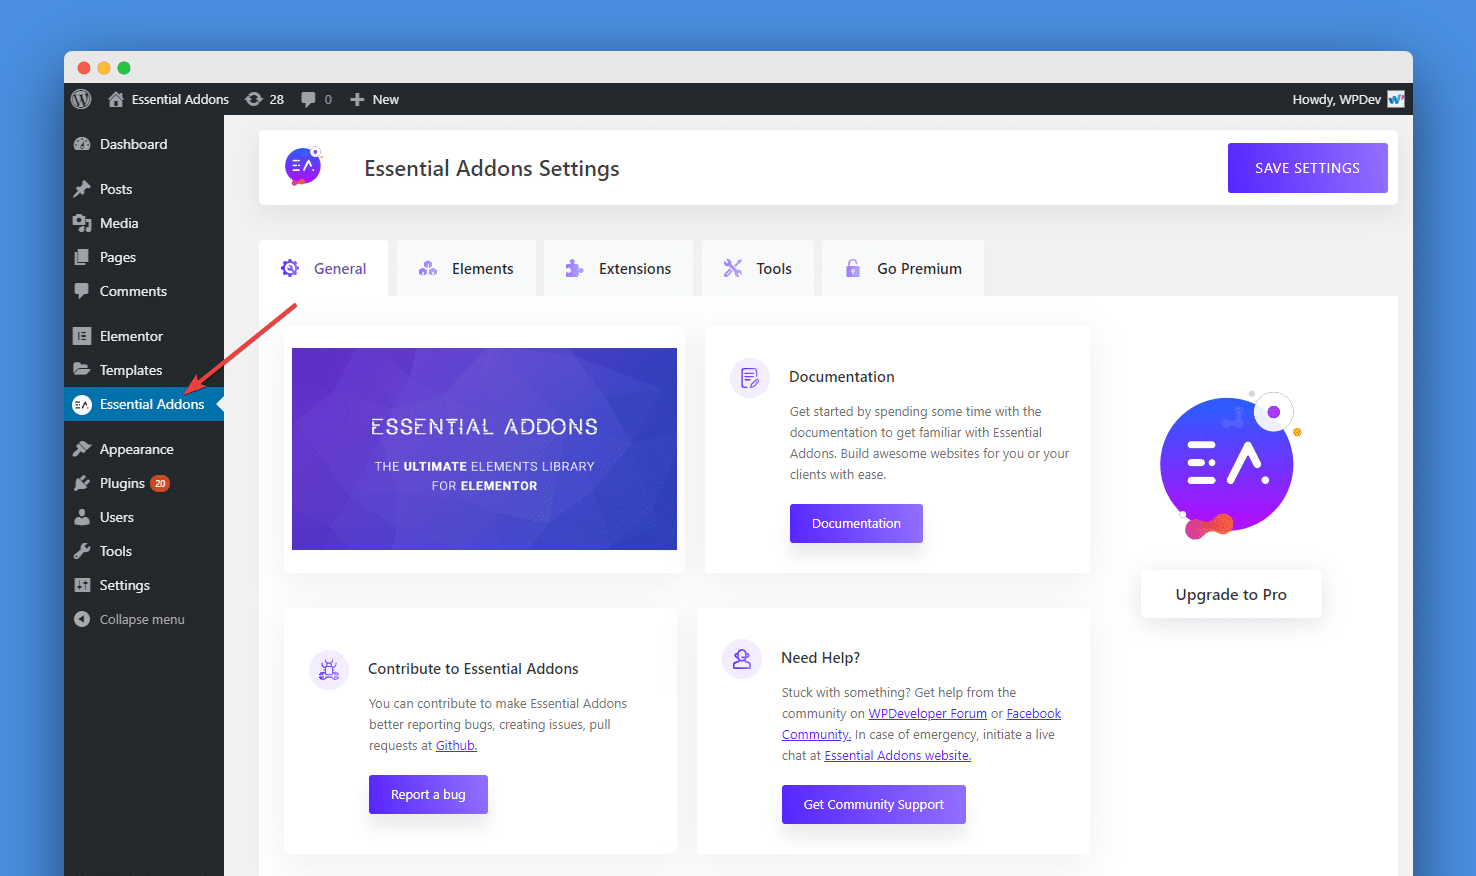
Task: Click the WordPress logo in admin bar
Action: 81,99
